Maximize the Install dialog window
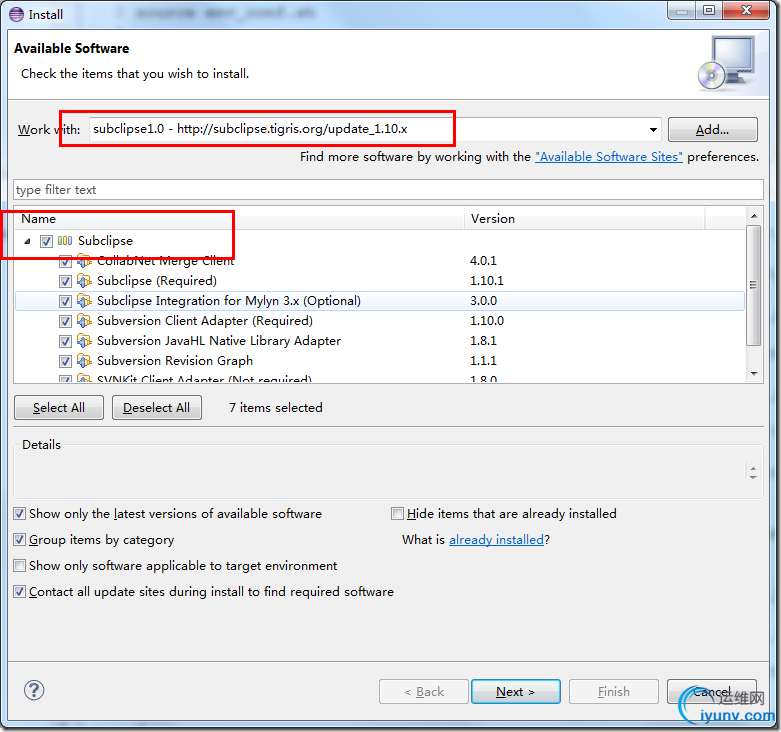 [709, 10]
